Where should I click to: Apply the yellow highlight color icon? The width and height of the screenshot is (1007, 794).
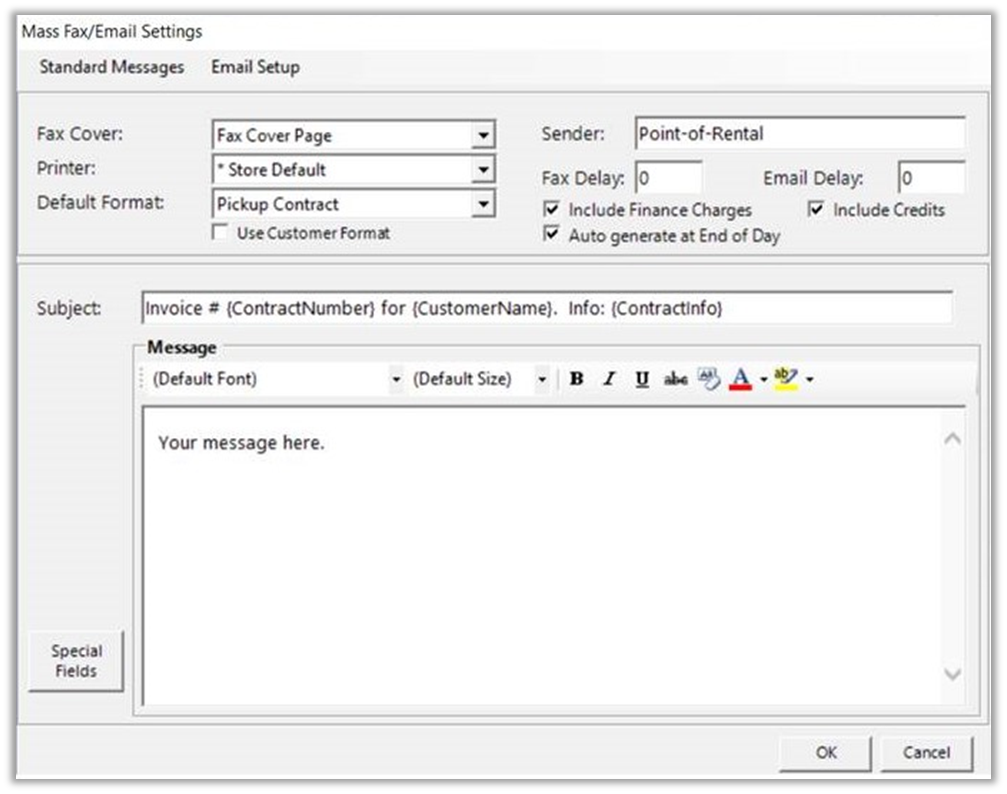click(786, 379)
